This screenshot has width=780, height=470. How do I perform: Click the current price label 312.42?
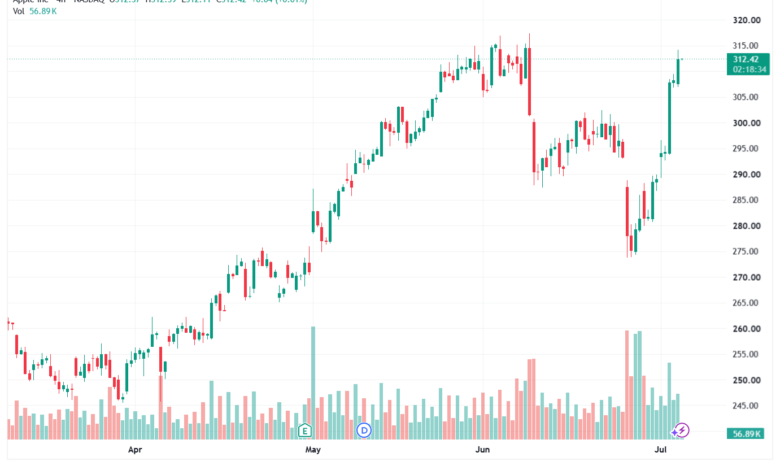(746, 59)
